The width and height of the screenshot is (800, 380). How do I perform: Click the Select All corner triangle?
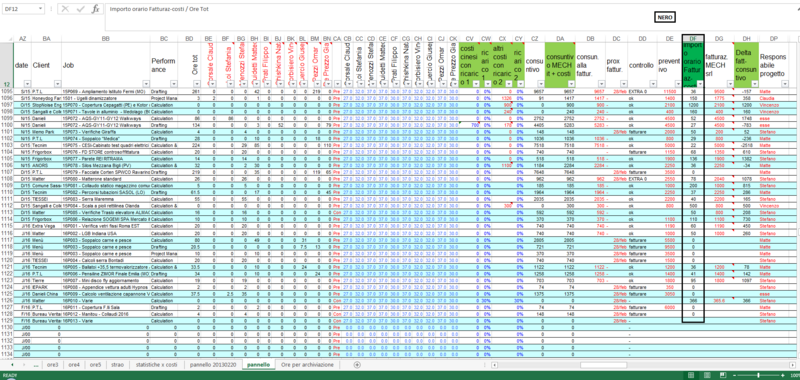pyautogui.click(x=6, y=38)
